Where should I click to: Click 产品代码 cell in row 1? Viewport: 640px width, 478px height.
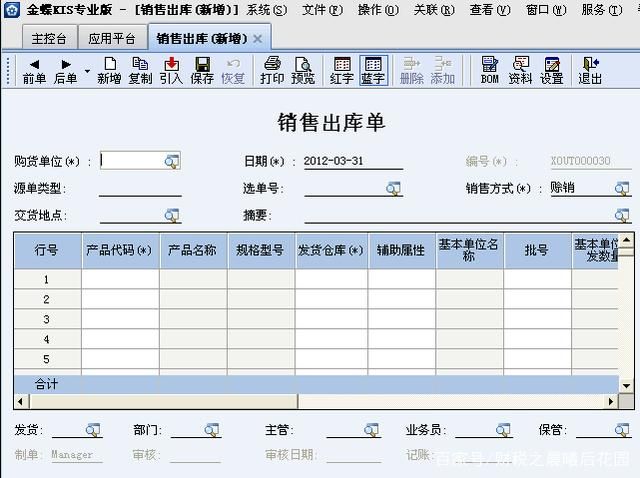tap(120, 279)
